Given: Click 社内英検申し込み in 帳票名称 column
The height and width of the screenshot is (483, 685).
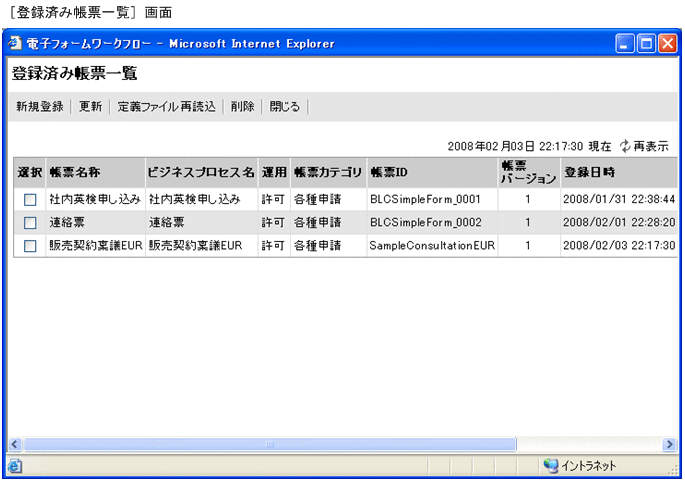Looking at the screenshot, I should click(95, 200).
